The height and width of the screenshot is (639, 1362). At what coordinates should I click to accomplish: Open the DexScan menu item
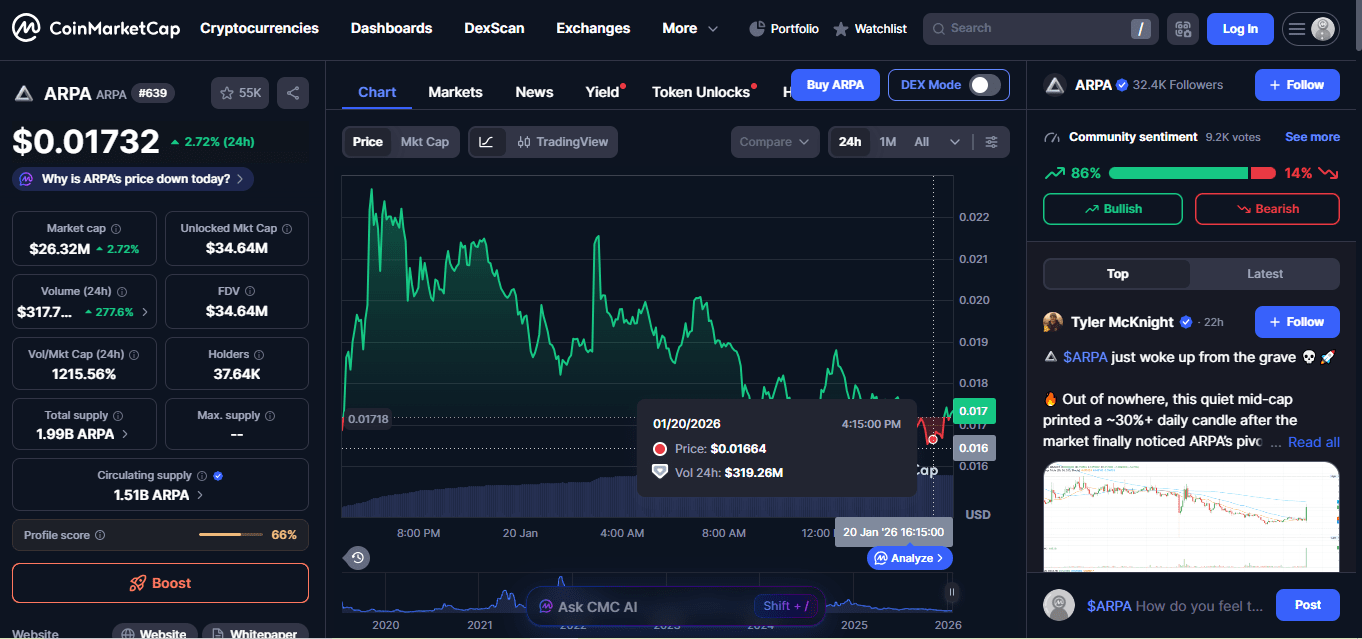[x=494, y=28]
